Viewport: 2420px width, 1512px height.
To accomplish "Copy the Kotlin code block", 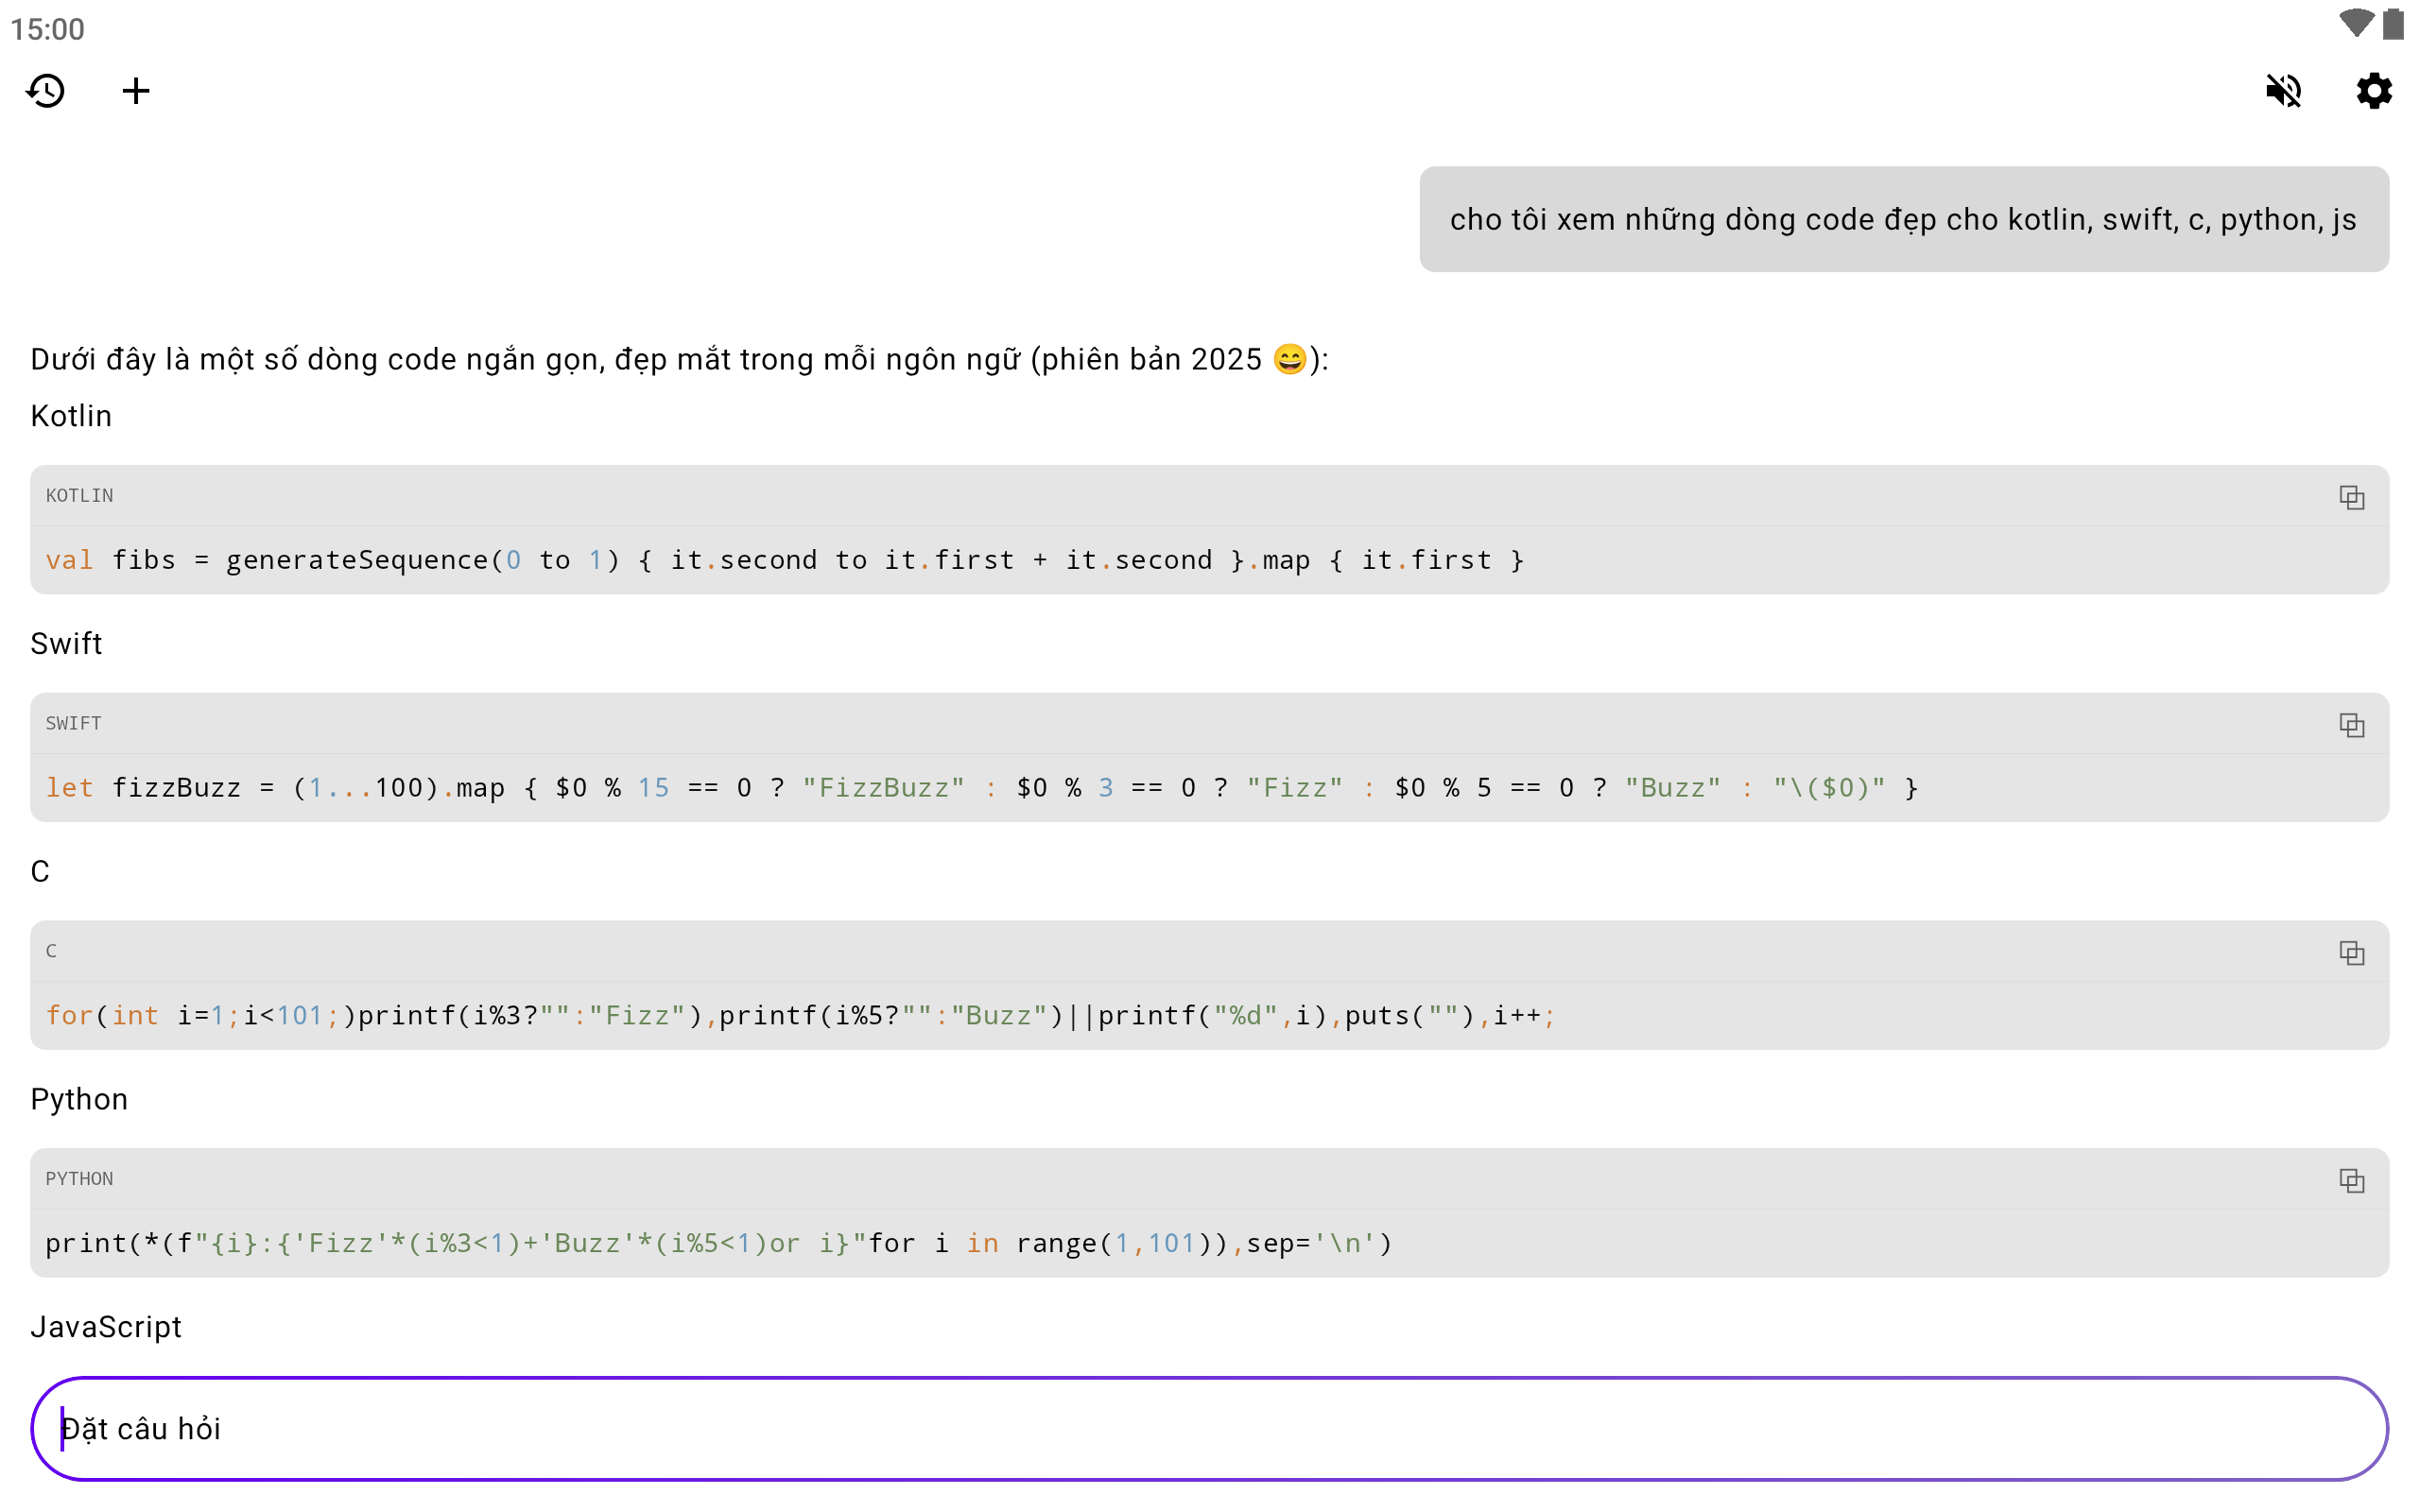I will (2351, 497).
